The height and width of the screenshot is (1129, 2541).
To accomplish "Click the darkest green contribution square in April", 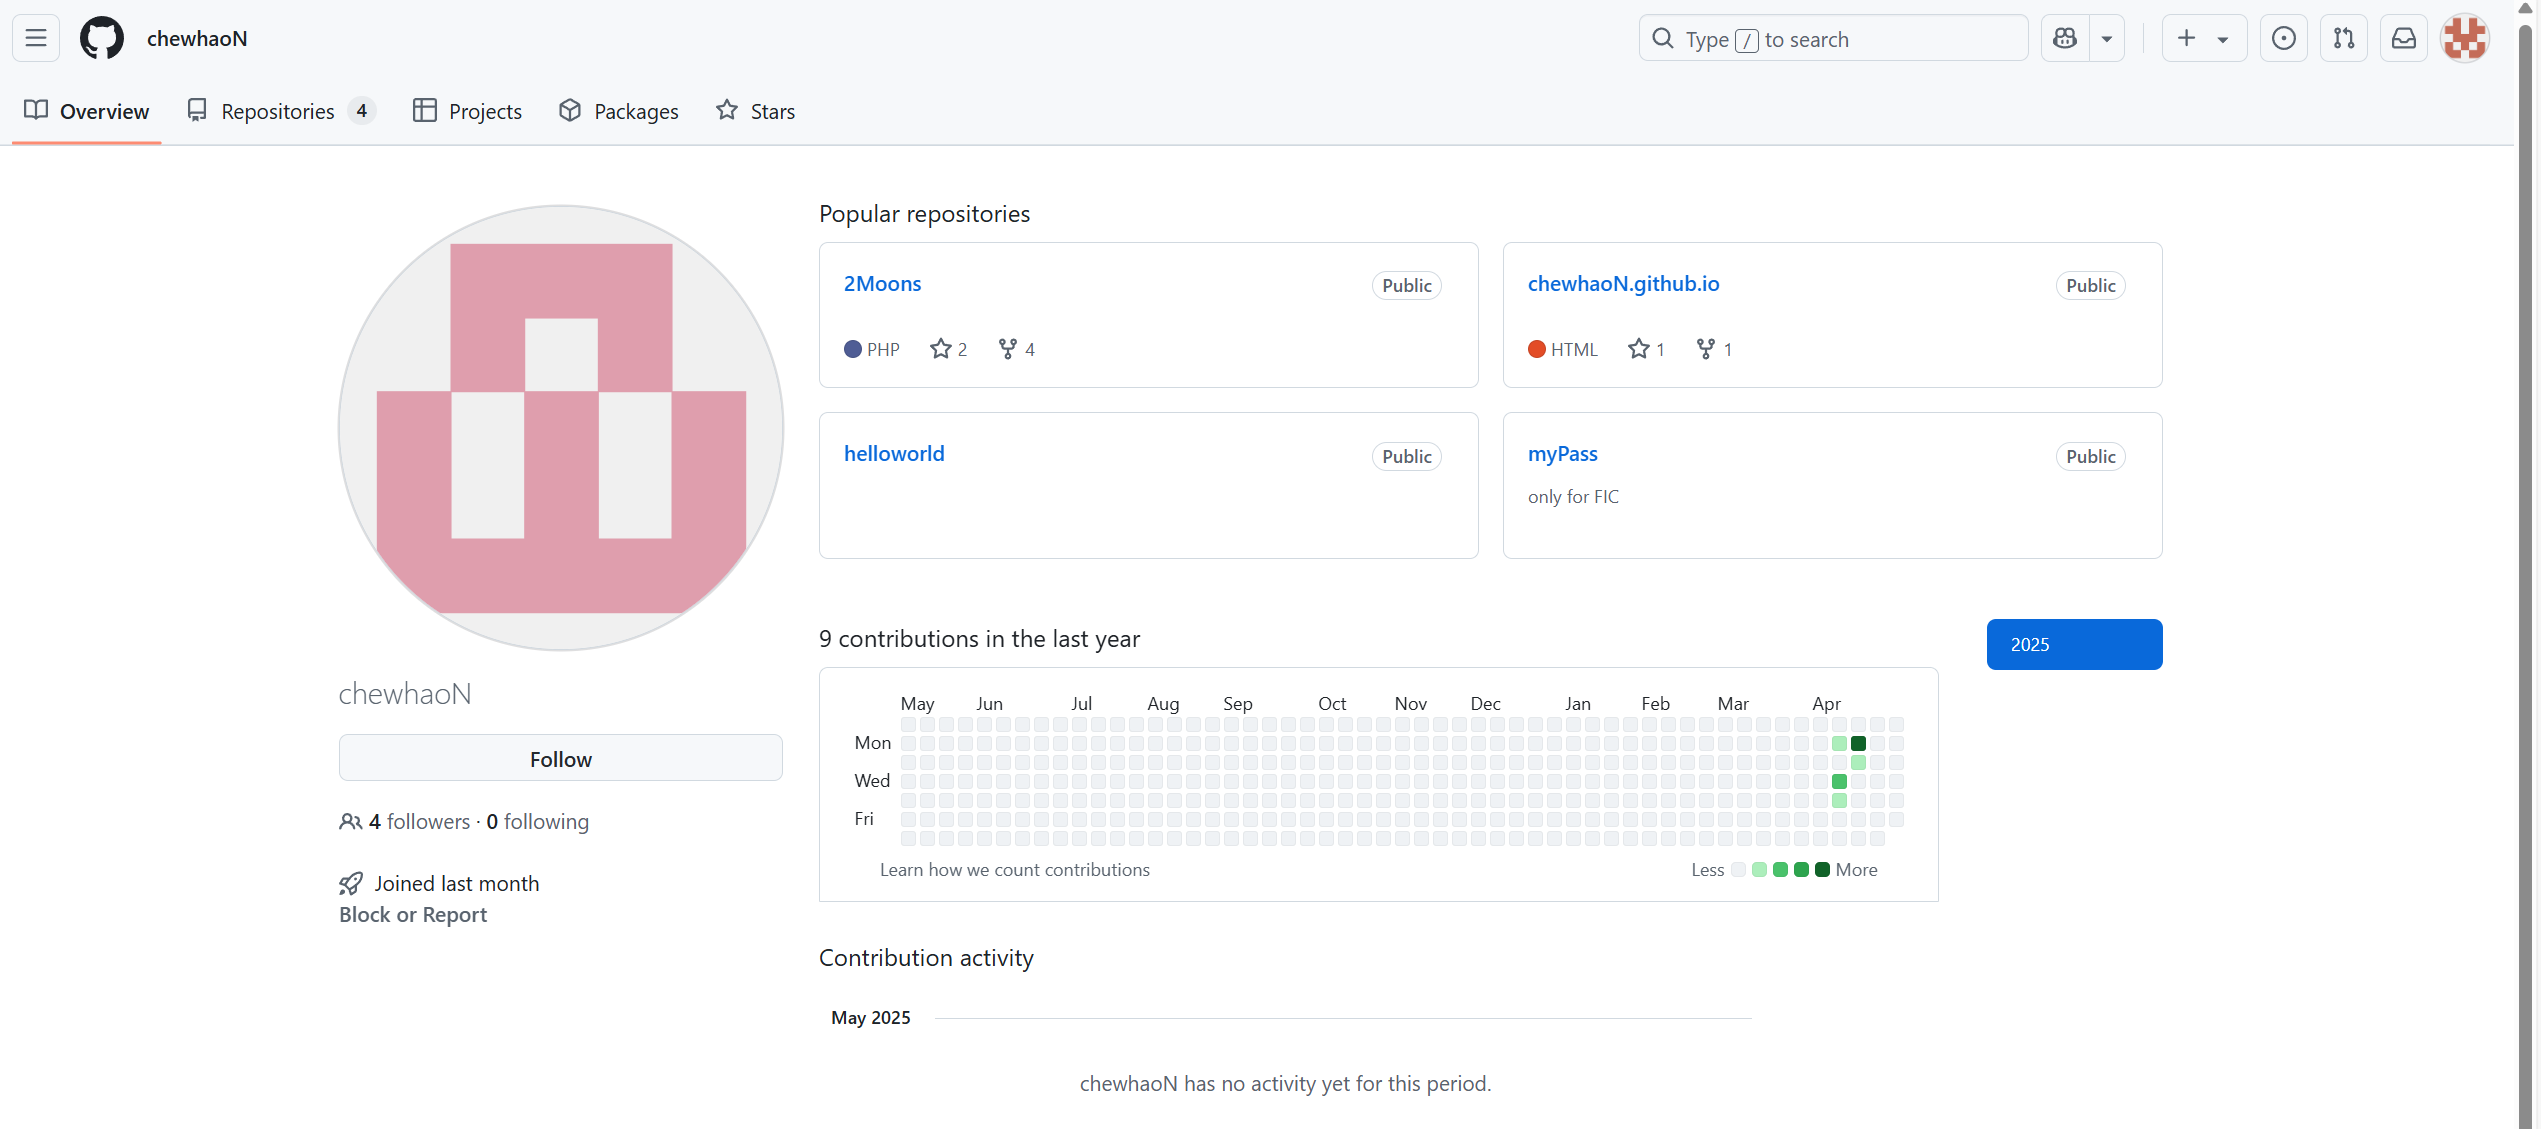I will [x=1858, y=743].
